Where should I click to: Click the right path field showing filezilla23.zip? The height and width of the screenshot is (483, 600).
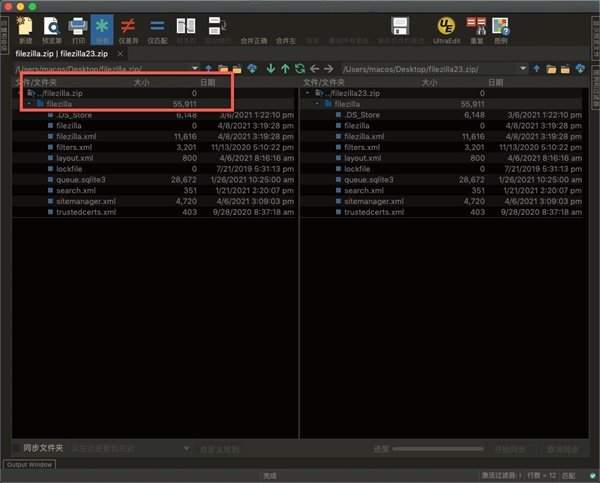(430, 69)
